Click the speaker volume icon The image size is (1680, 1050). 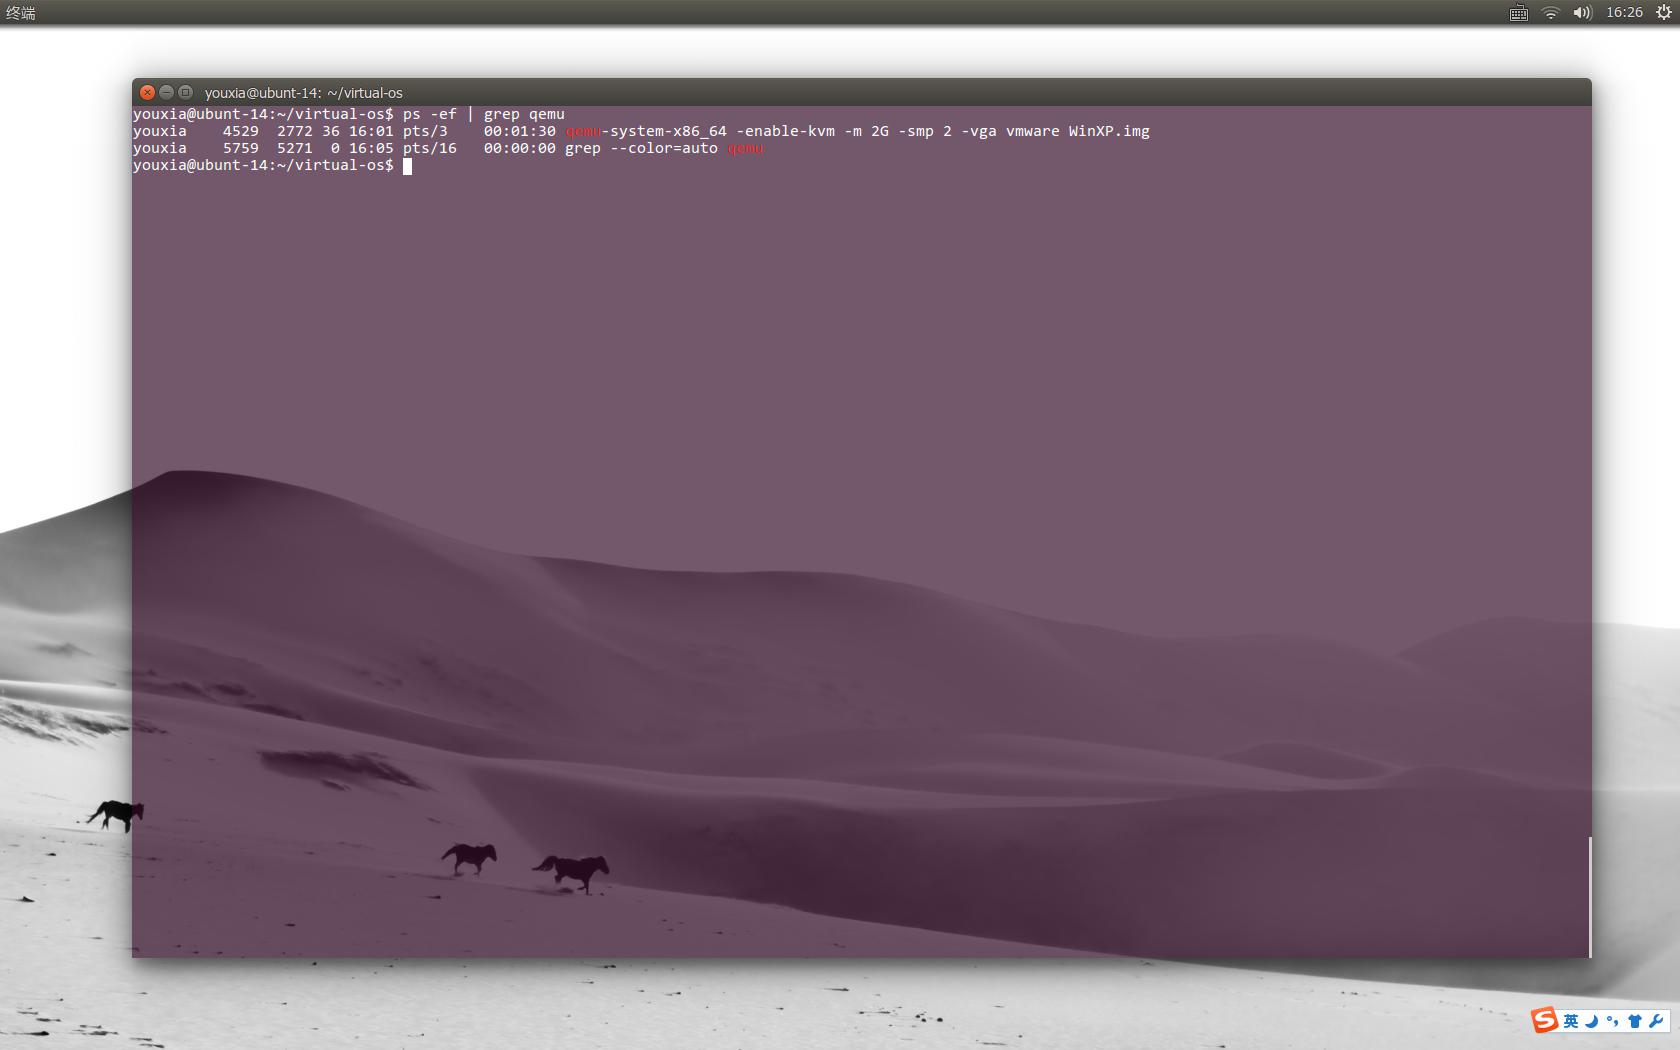pyautogui.click(x=1582, y=13)
